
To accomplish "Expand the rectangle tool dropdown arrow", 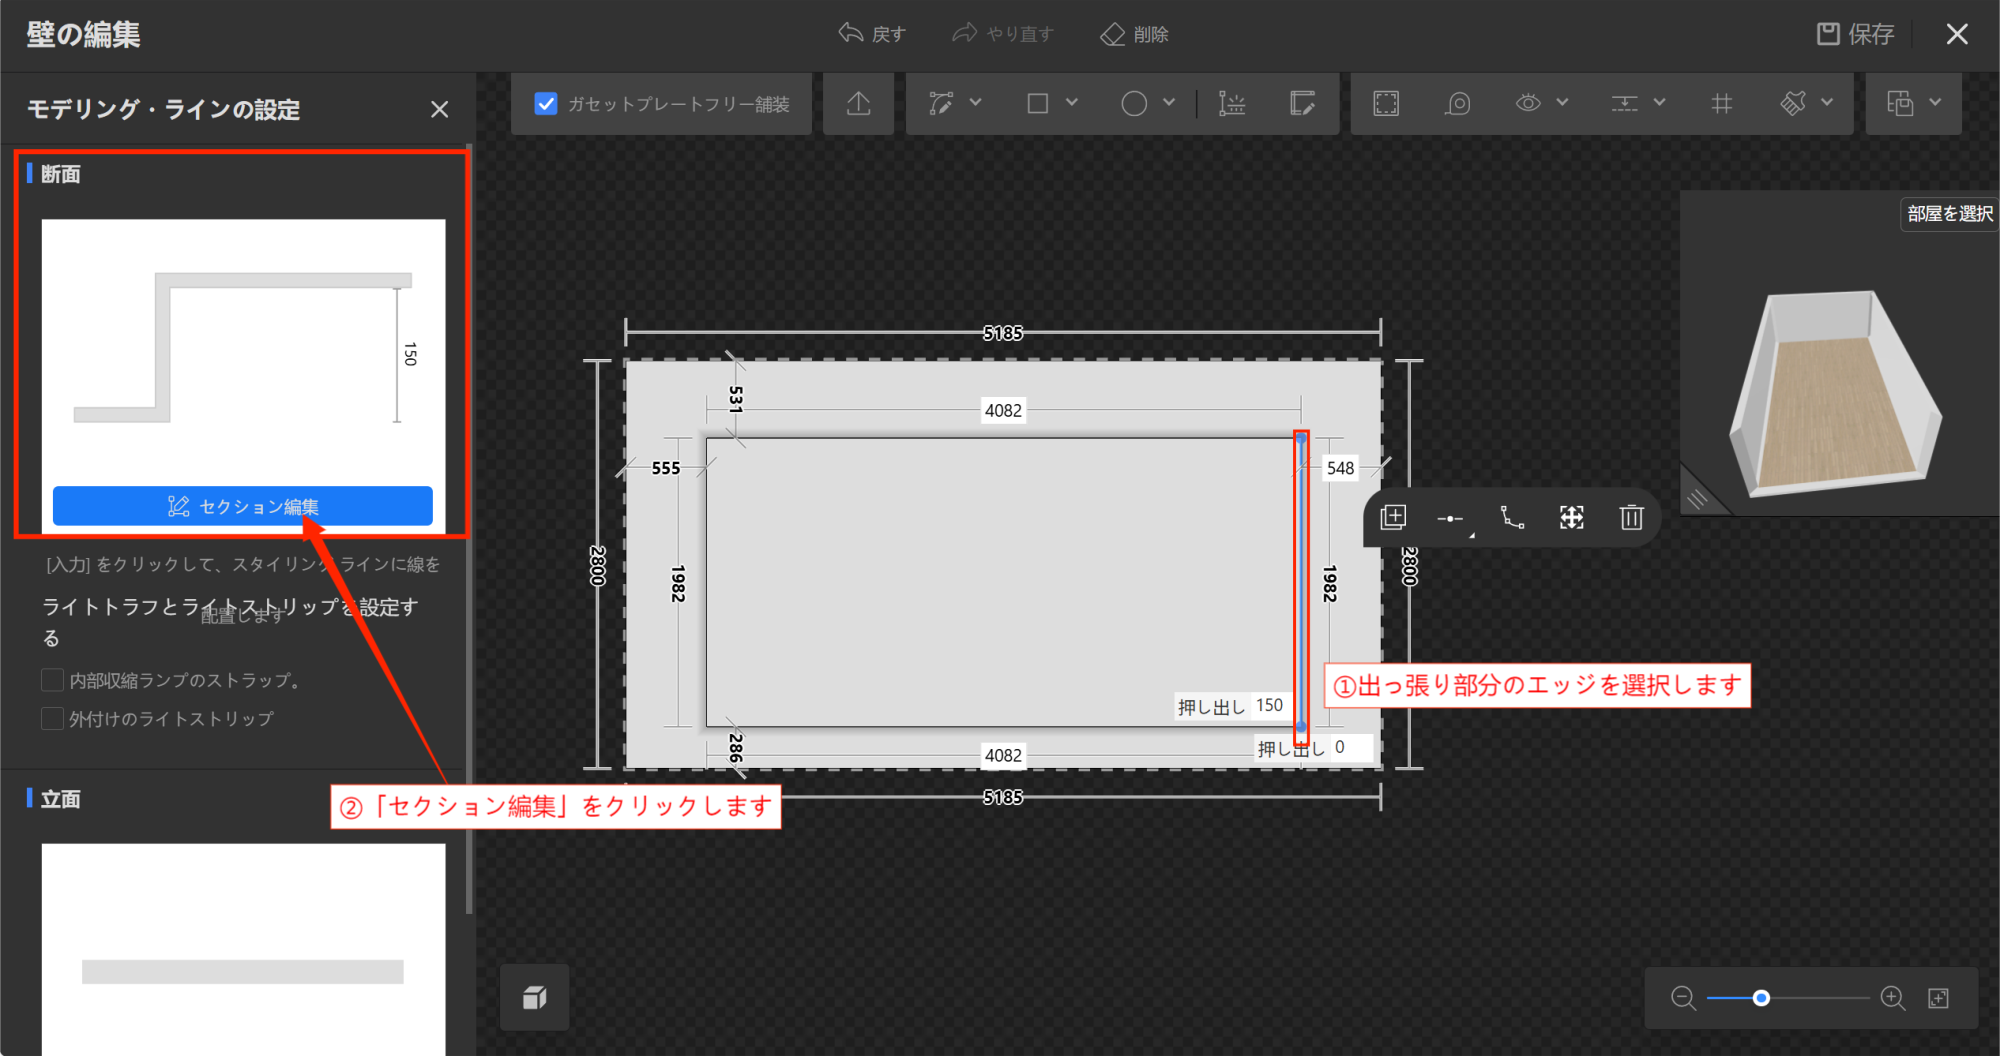I will click(1072, 102).
